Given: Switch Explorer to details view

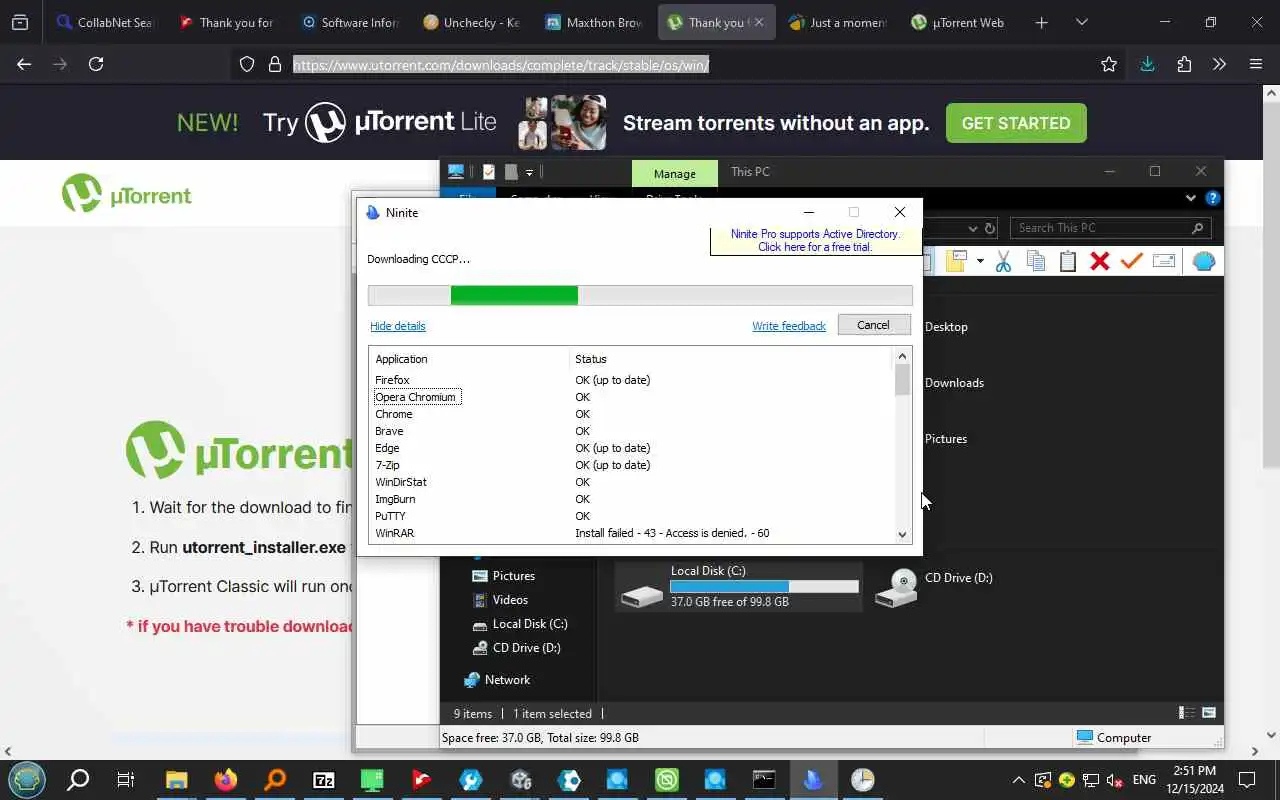Looking at the screenshot, I should (x=1187, y=713).
